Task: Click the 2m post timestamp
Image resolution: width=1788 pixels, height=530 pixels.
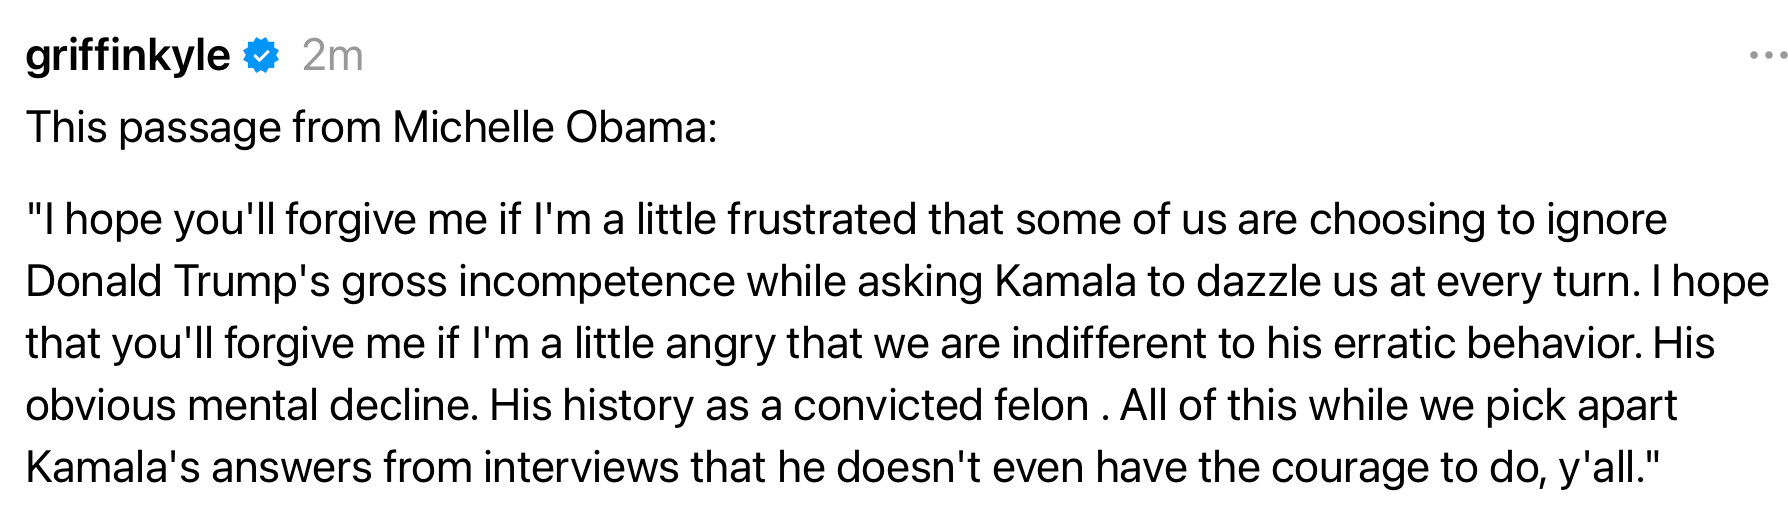Action: [333, 56]
